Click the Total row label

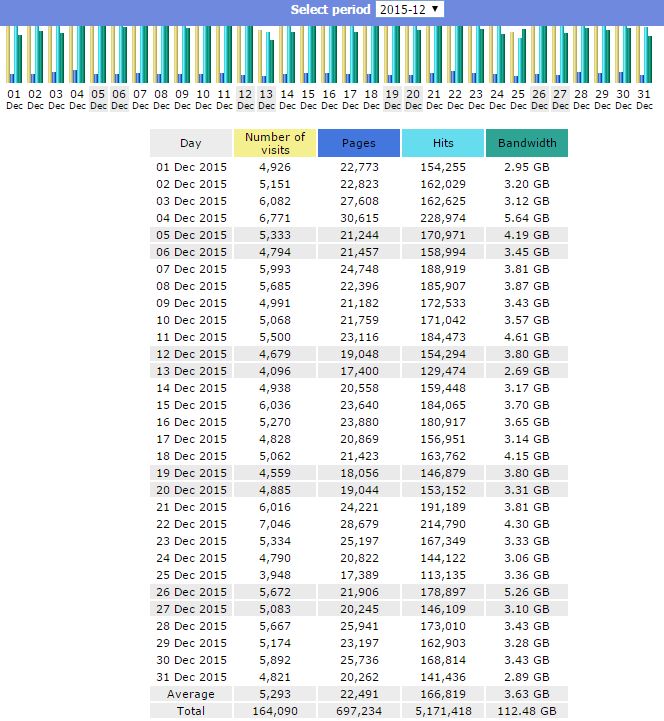pos(191,711)
